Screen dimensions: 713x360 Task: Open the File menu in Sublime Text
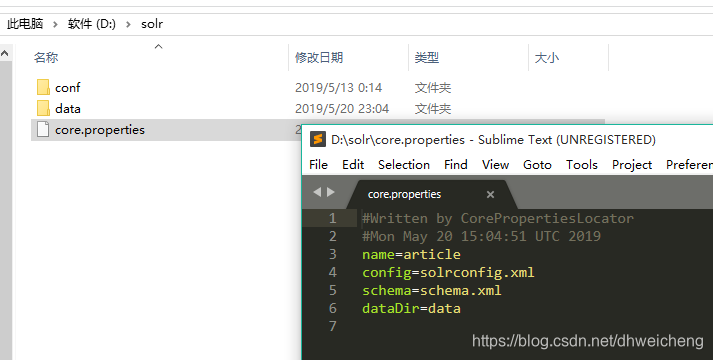coord(318,165)
